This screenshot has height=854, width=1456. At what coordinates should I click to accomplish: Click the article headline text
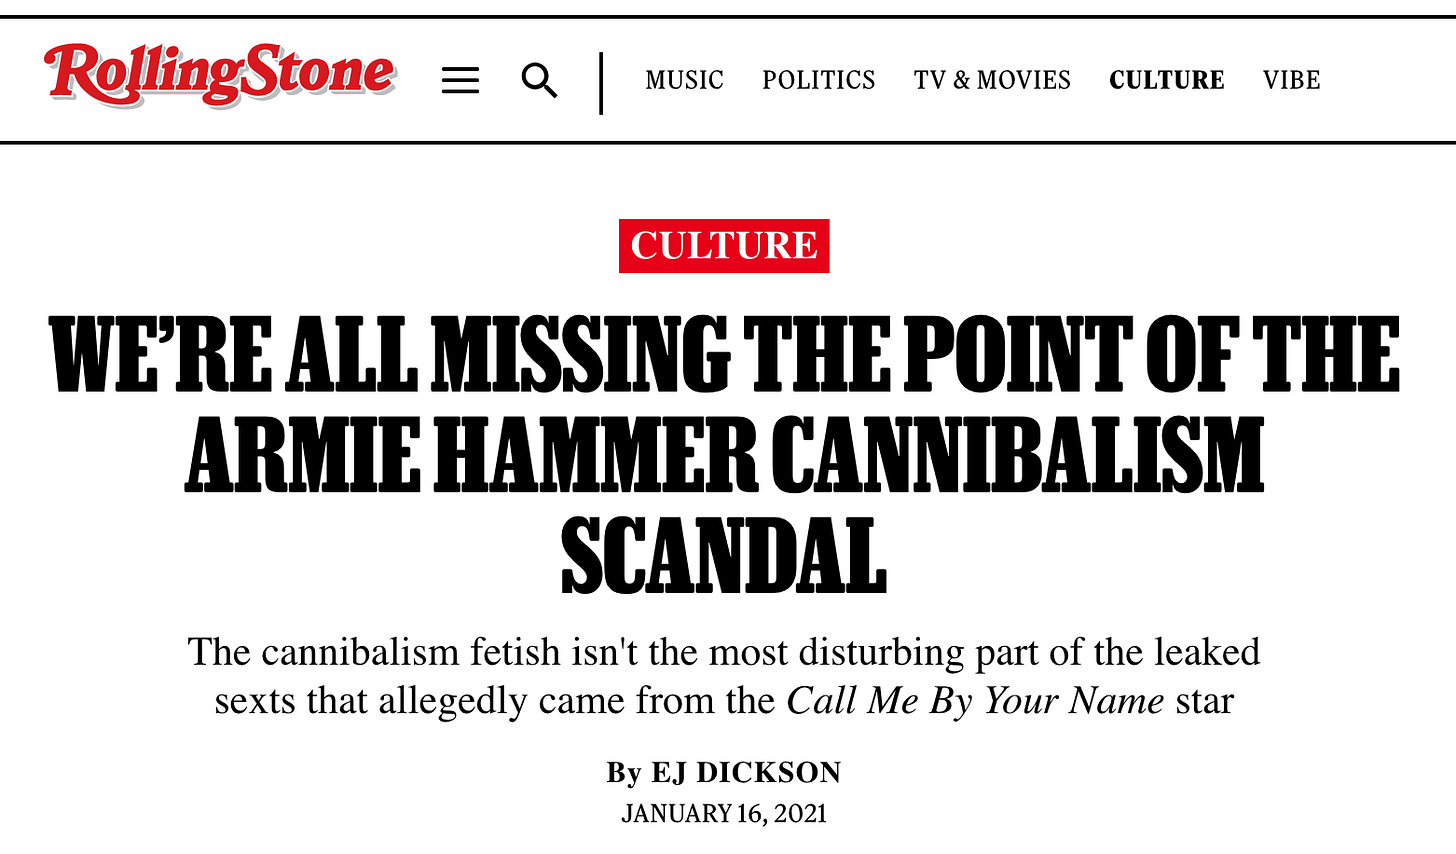[725, 454]
